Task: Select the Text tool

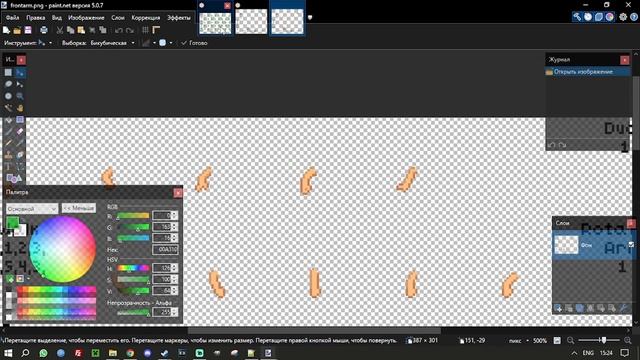Action: click(x=8, y=167)
